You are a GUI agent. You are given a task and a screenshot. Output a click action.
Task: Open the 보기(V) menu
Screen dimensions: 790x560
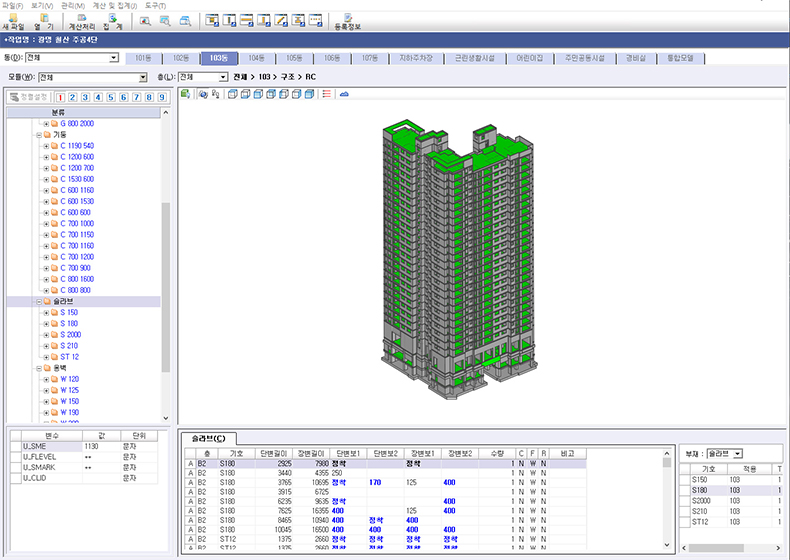[42, 6]
